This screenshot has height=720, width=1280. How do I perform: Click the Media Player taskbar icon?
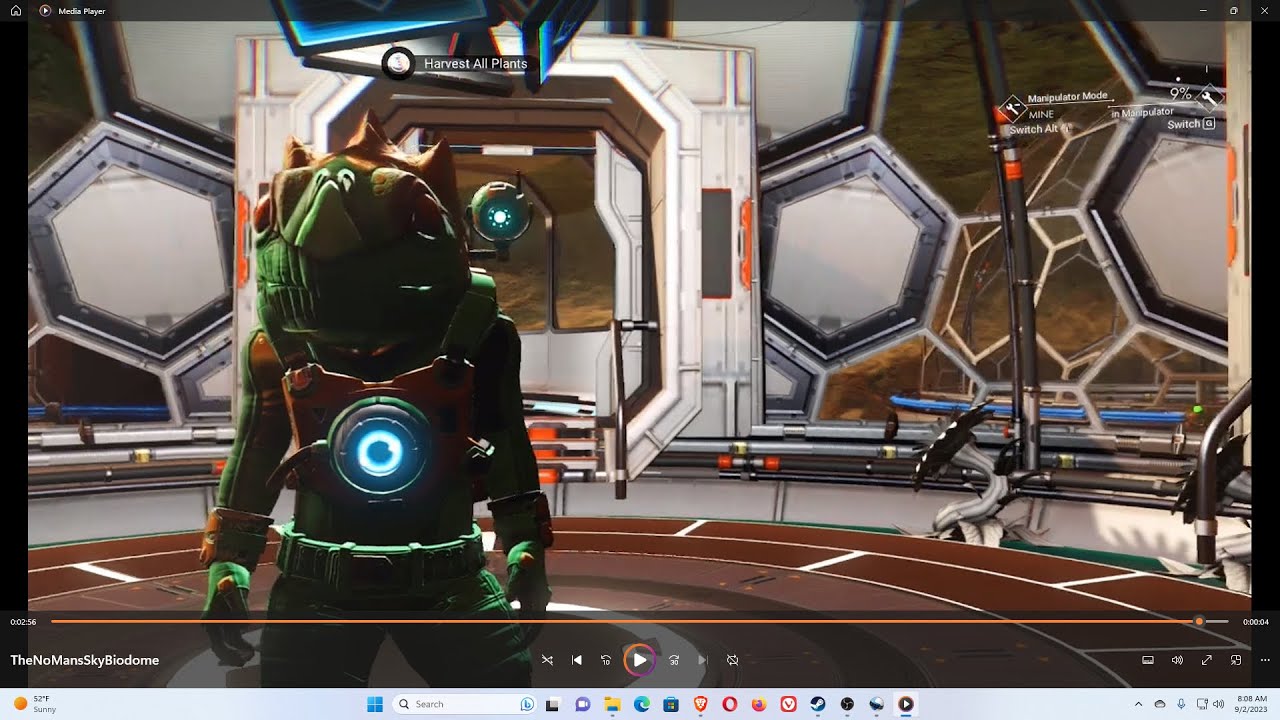(x=906, y=704)
